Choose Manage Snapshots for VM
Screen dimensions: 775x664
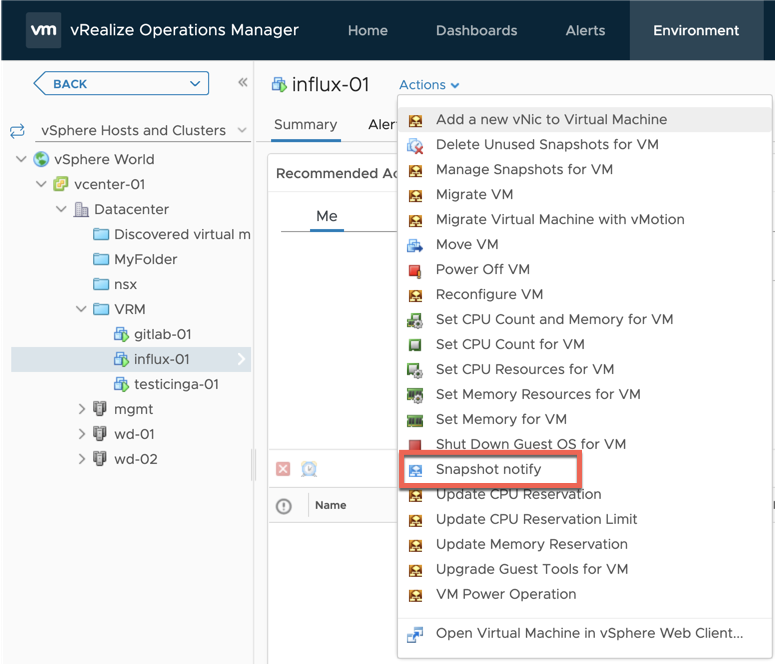pos(584,170)
